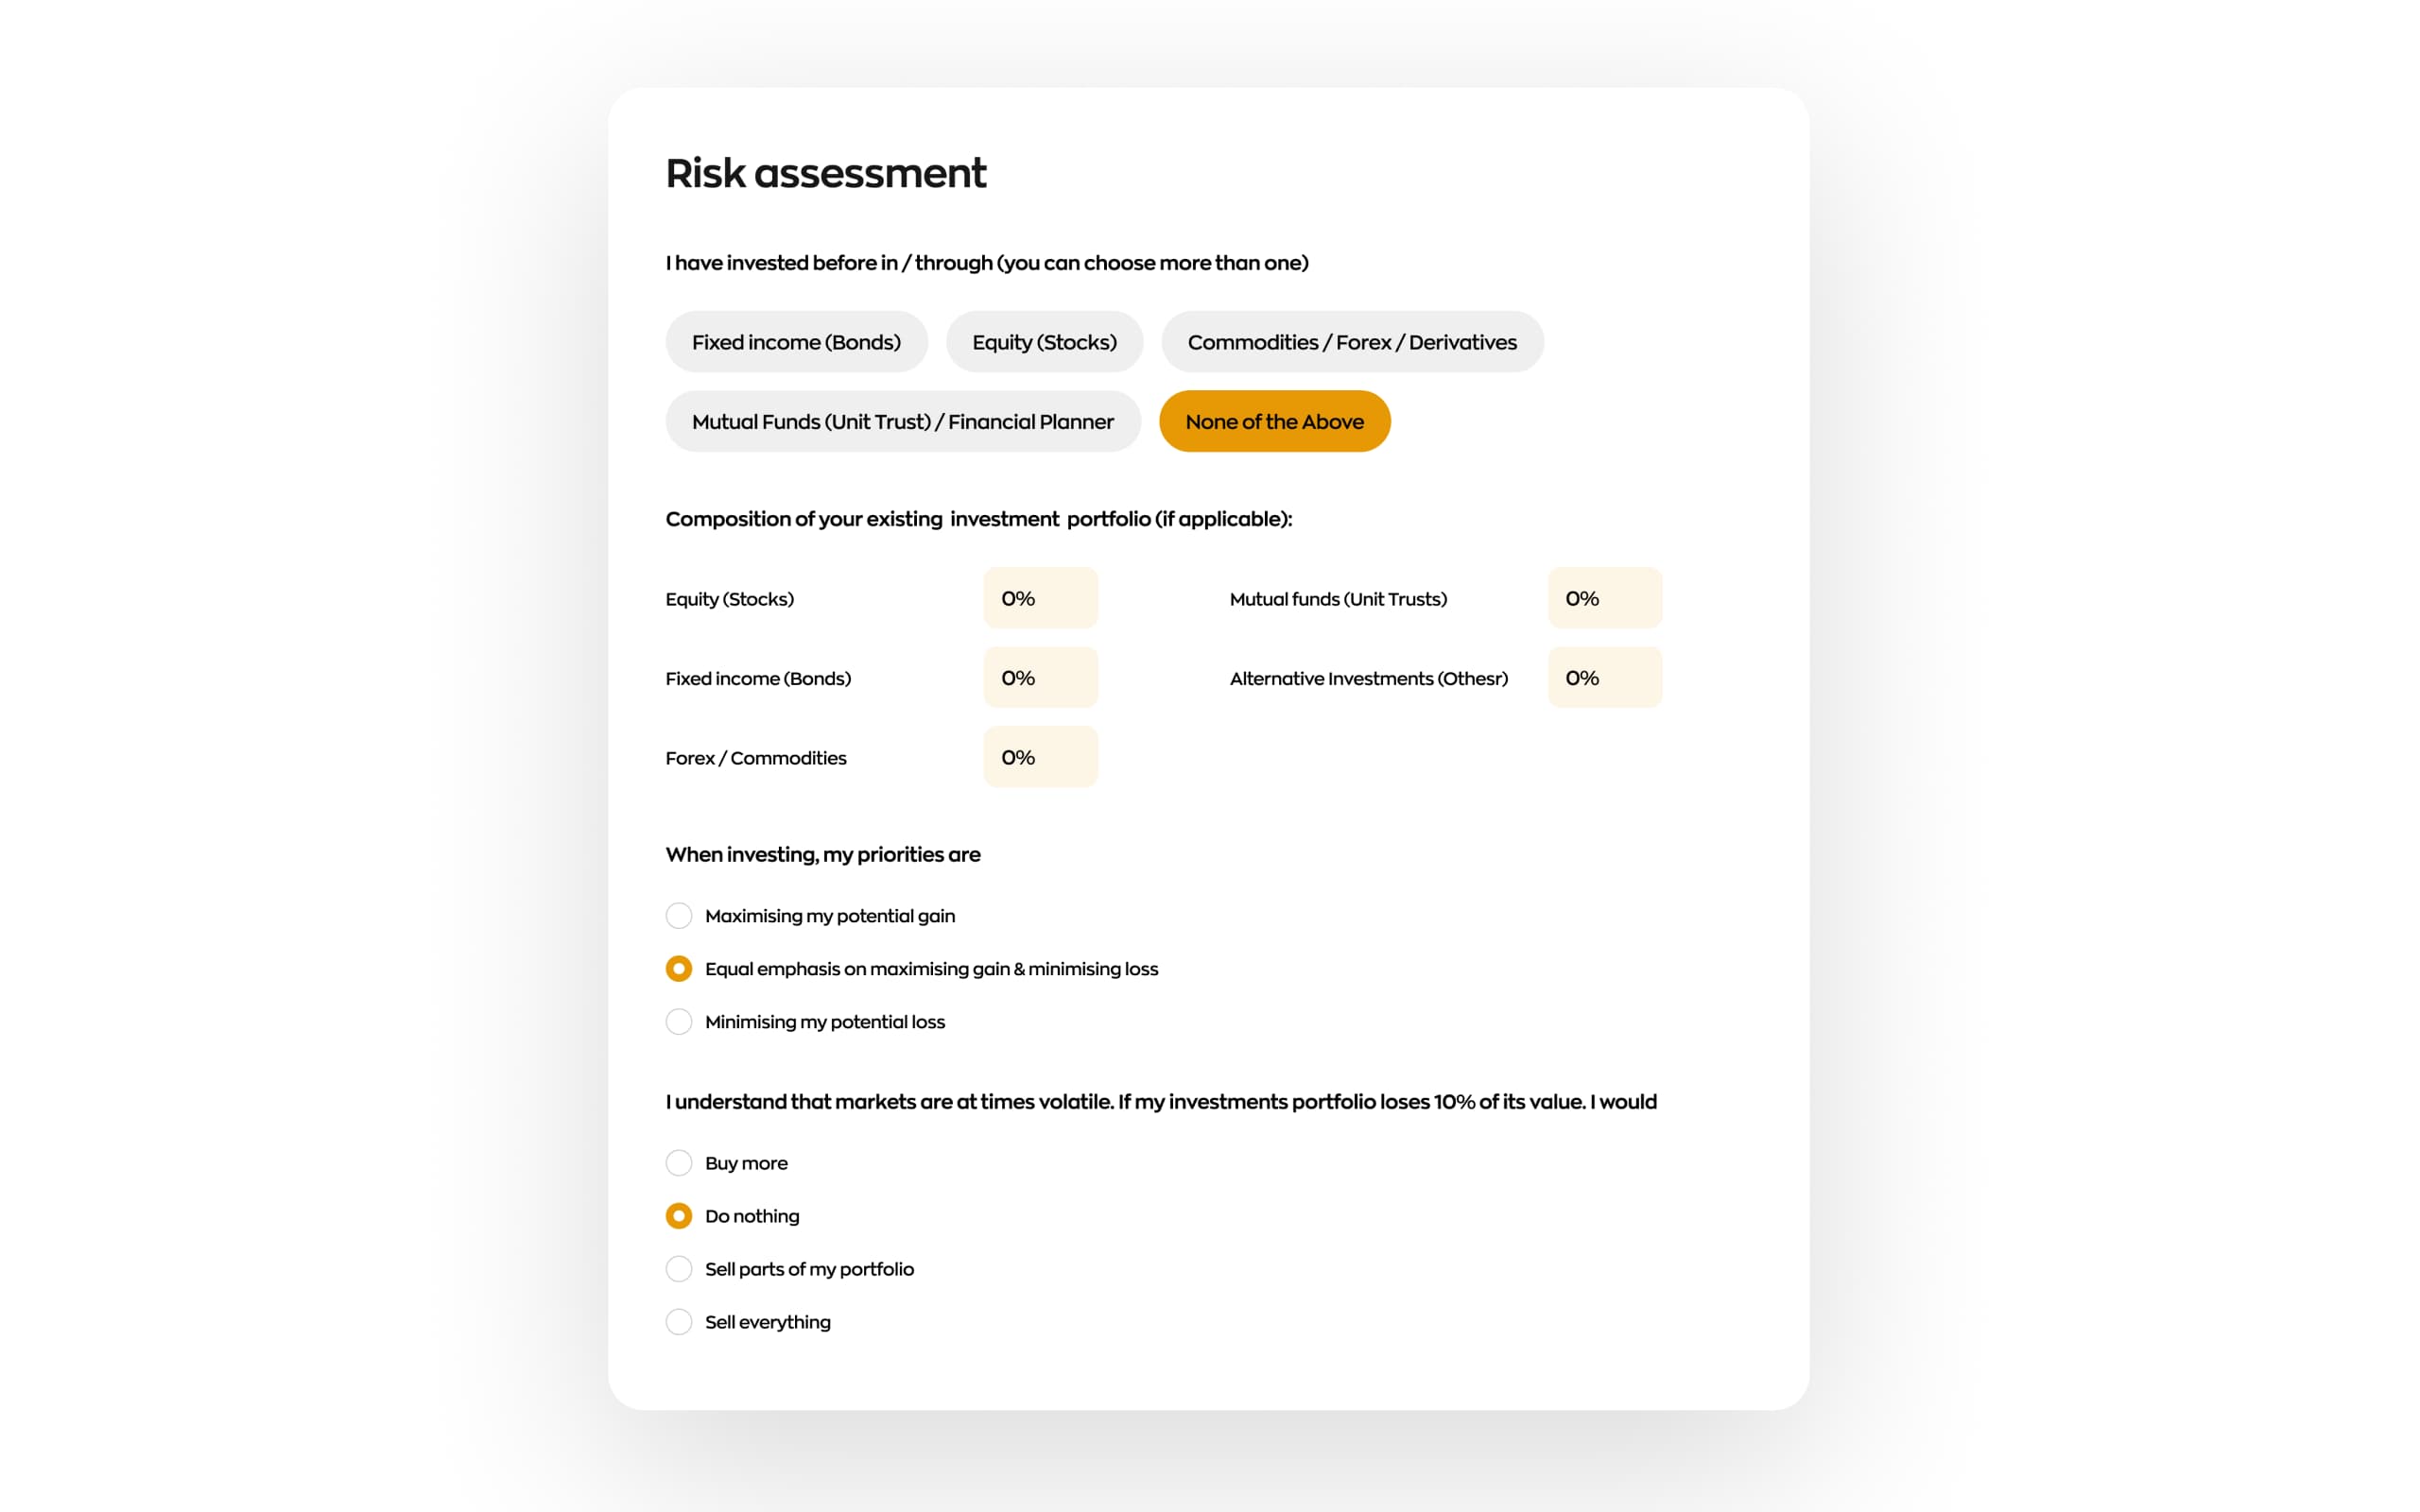Select 'Sell everything' on portfolio loss
Viewport: 2420px width, 1512px height.
coord(678,1322)
